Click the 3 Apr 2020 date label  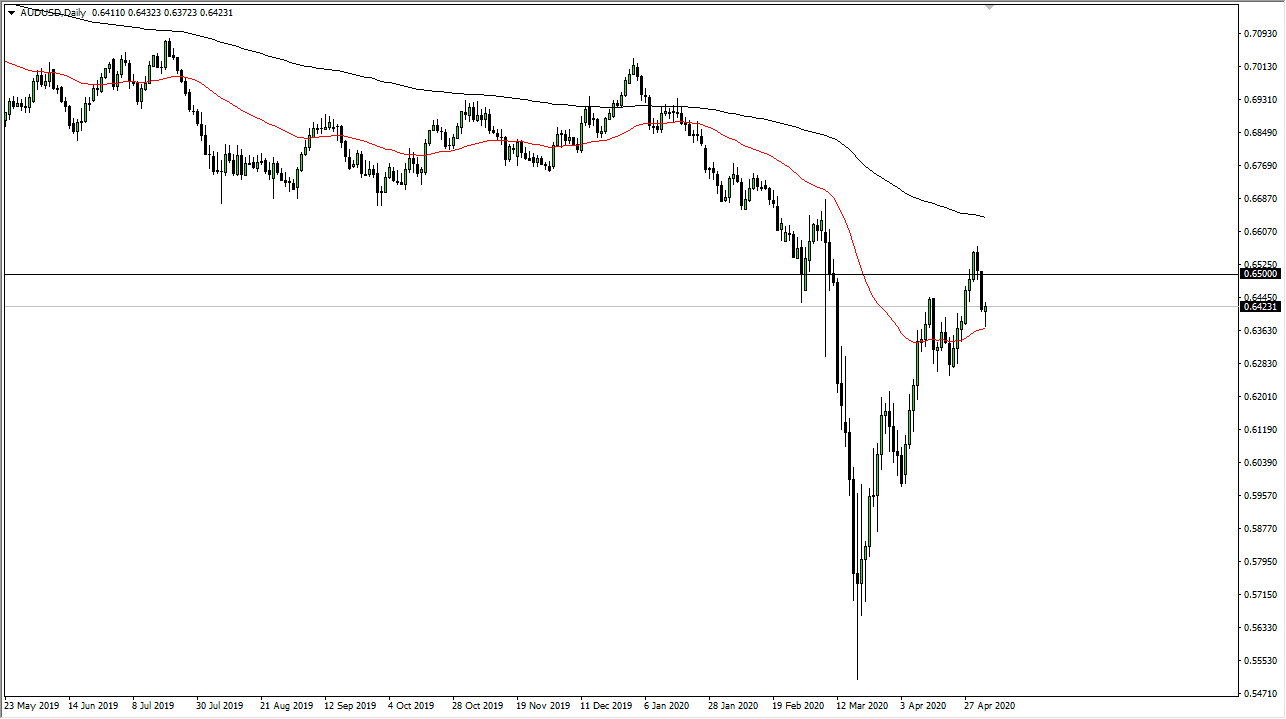[x=921, y=705]
